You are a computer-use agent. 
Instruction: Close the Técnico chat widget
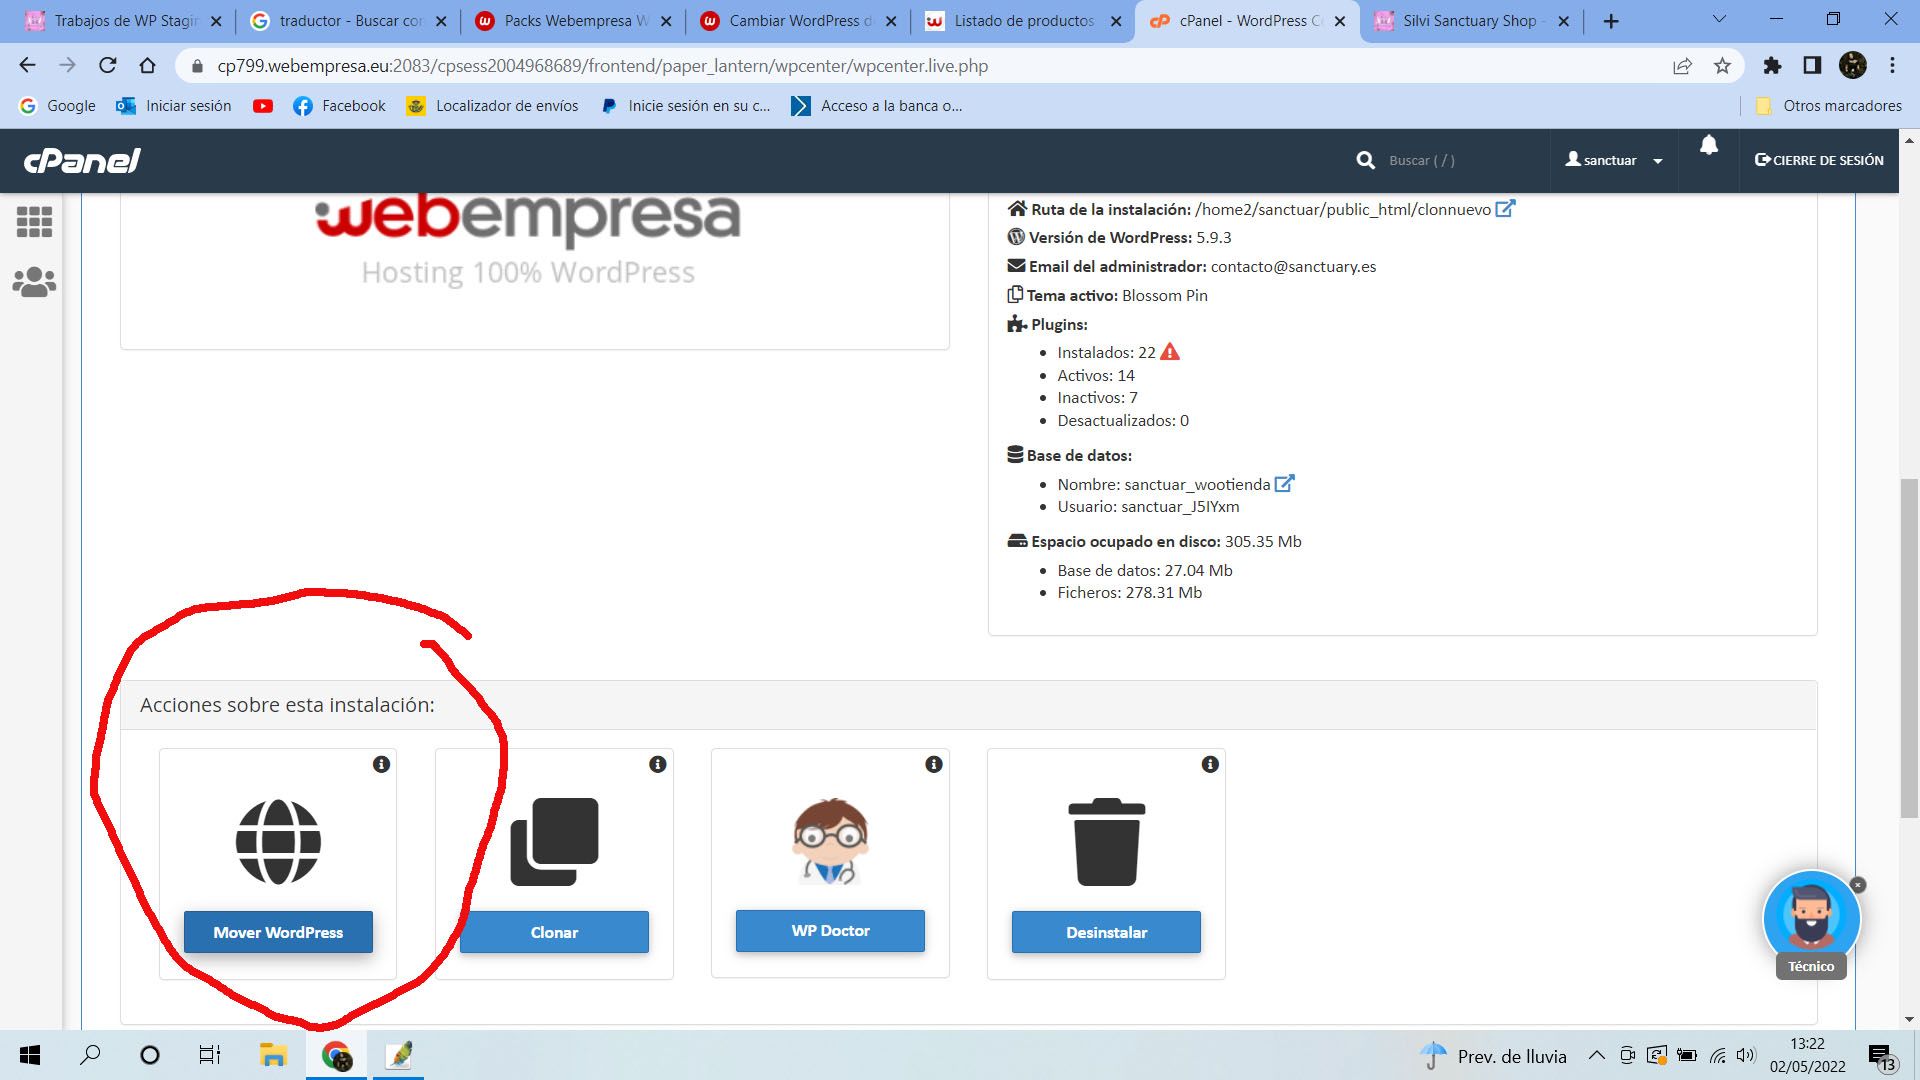tap(1858, 885)
